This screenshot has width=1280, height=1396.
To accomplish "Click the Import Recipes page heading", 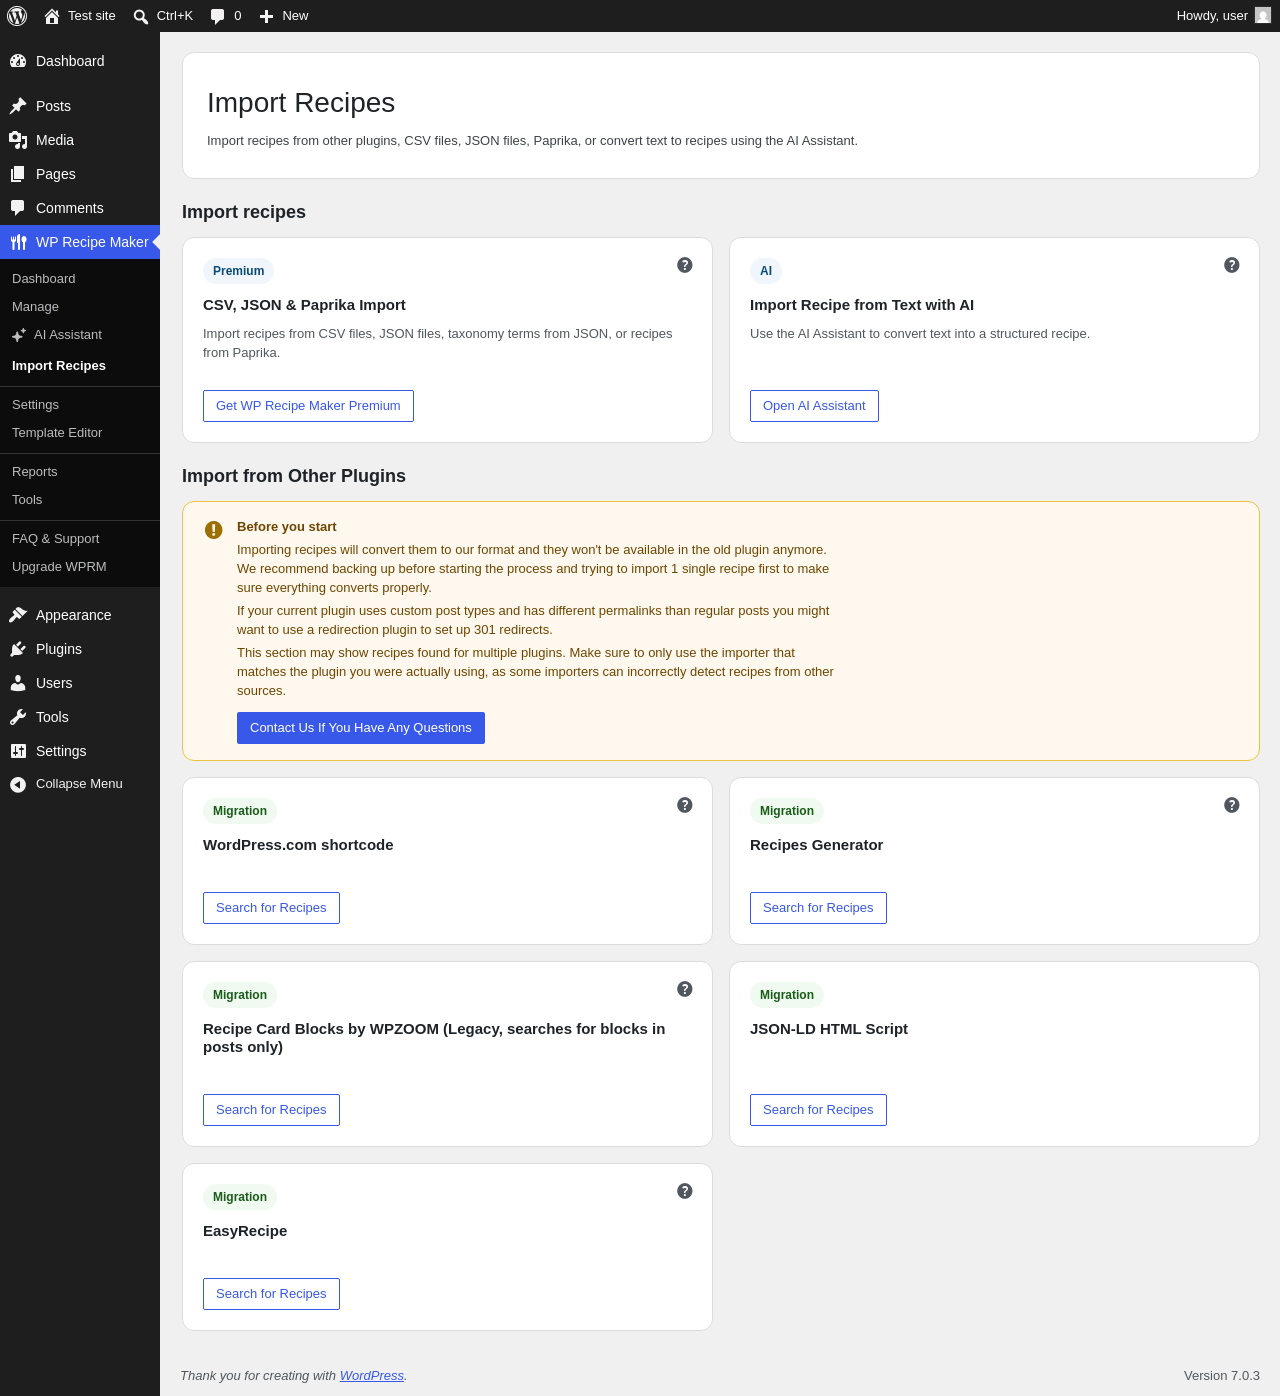I will (x=301, y=103).
